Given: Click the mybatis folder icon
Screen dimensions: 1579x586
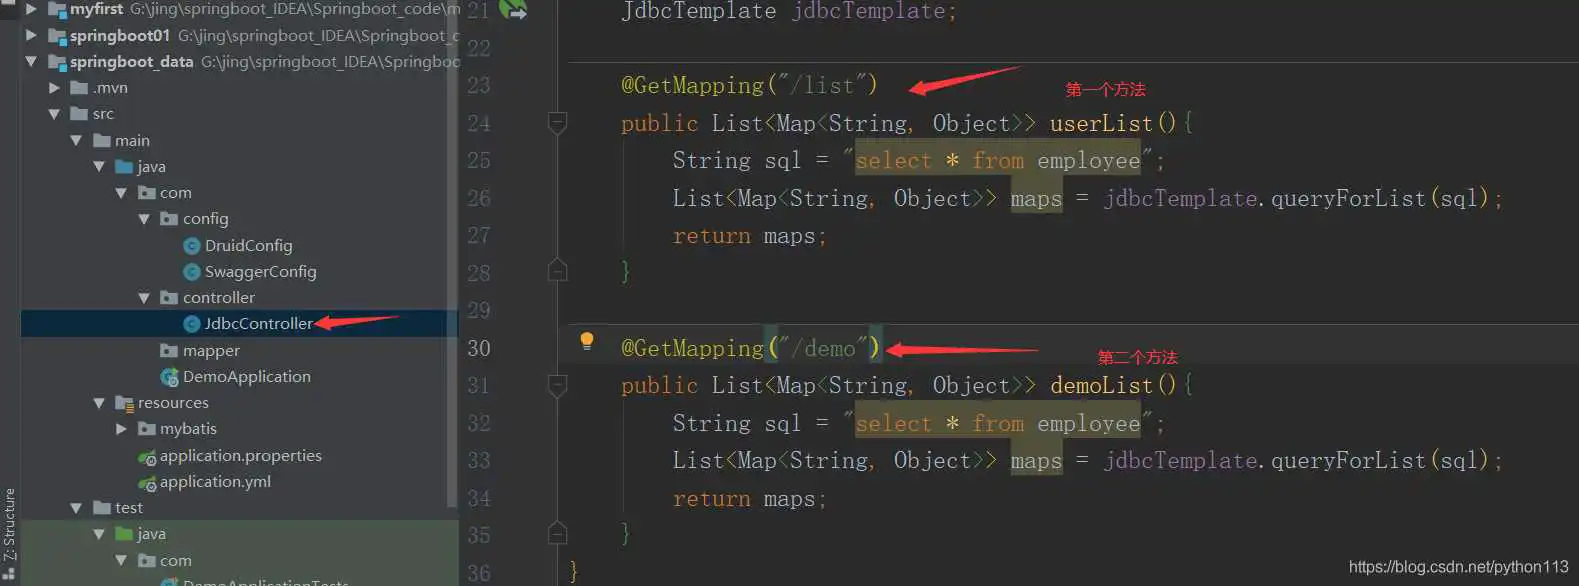Looking at the screenshot, I should point(147,429).
